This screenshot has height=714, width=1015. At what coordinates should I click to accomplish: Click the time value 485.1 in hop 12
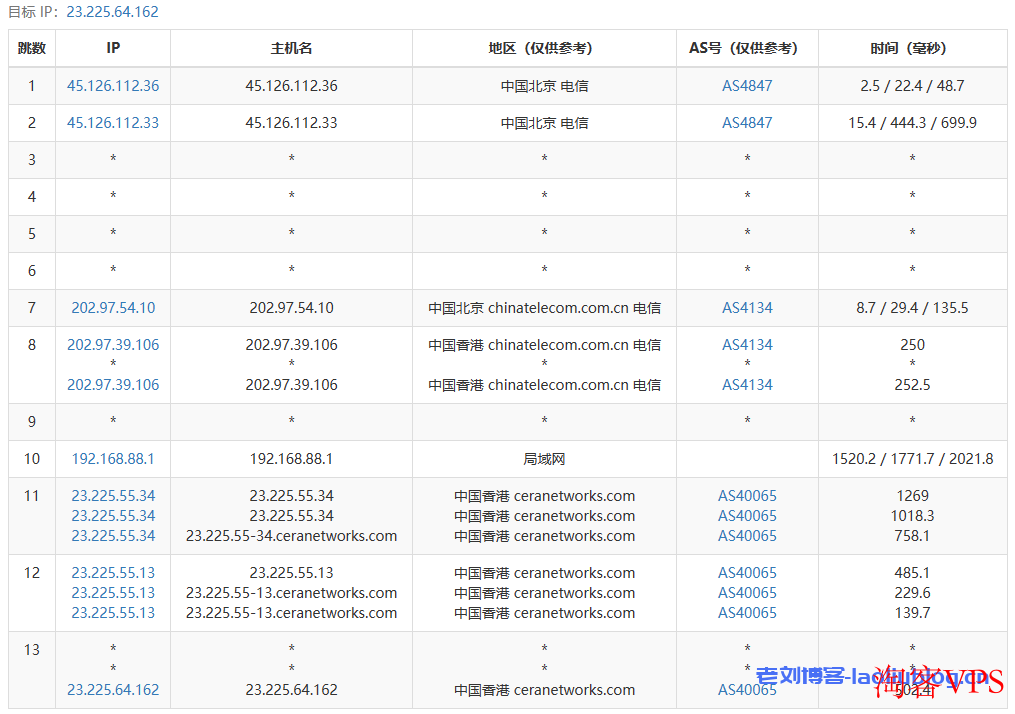(912, 573)
